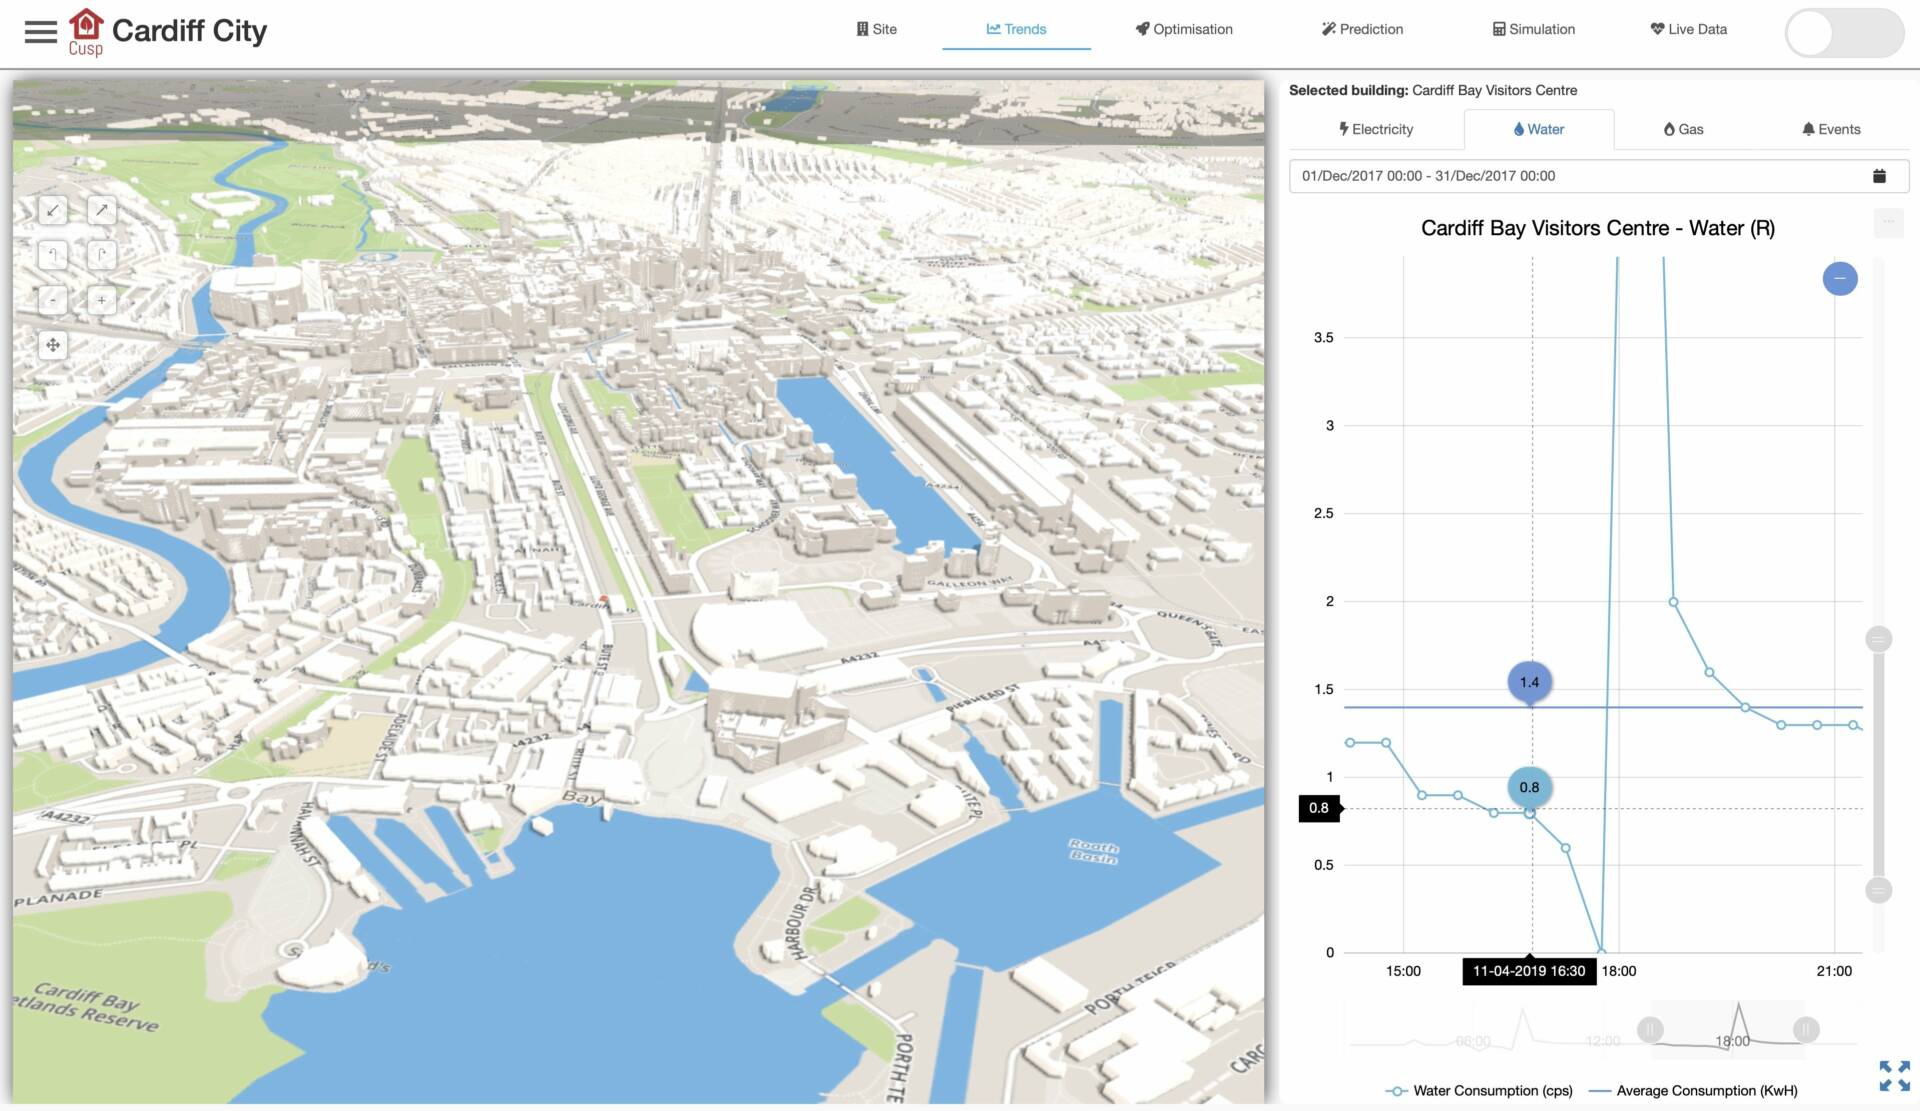The width and height of the screenshot is (1920, 1111).
Task: Go to the Simulation section
Action: (1533, 29)
